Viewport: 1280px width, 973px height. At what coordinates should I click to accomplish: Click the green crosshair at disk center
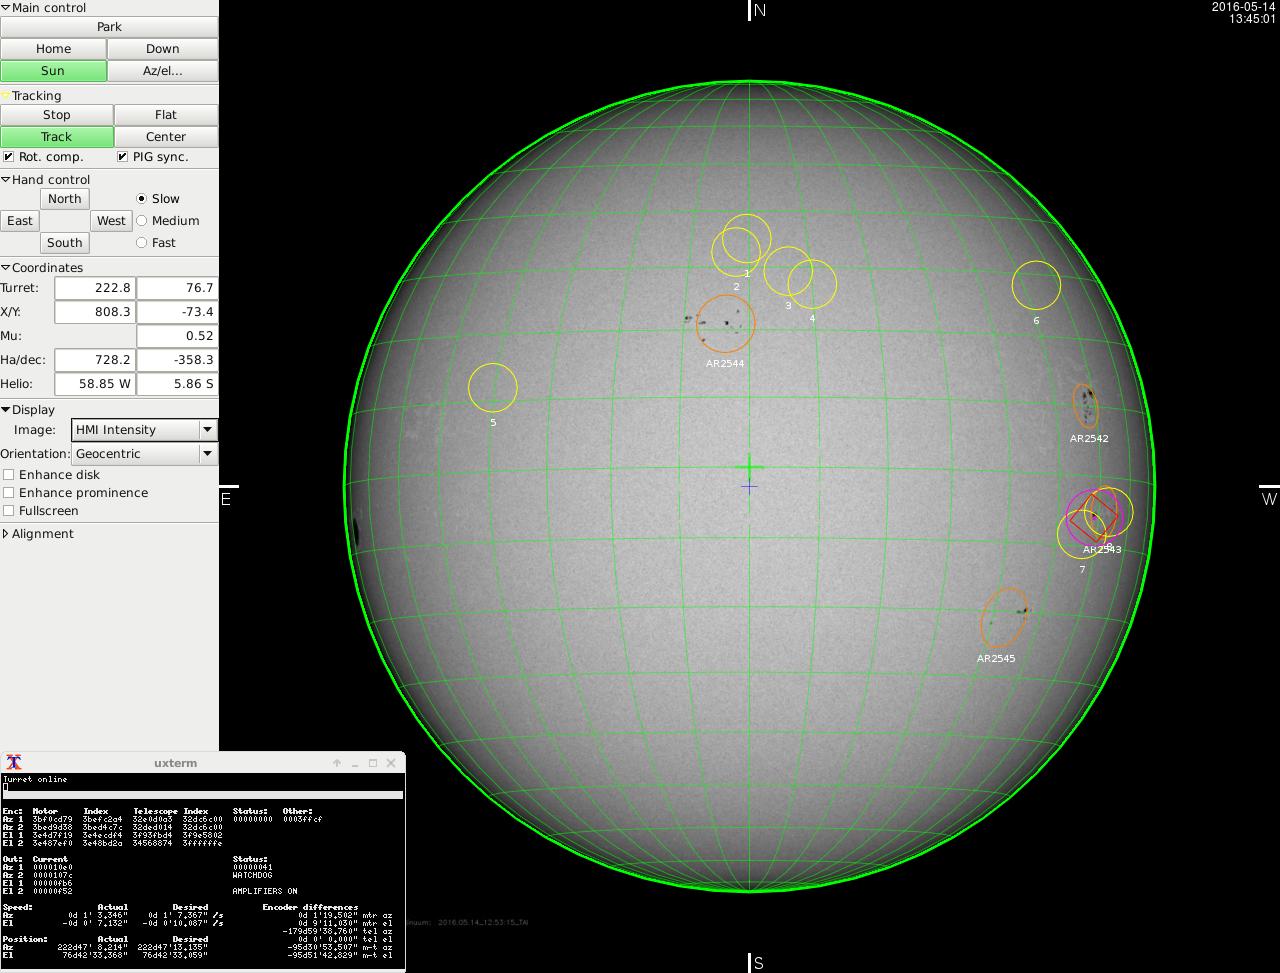(x=749, y=467)
